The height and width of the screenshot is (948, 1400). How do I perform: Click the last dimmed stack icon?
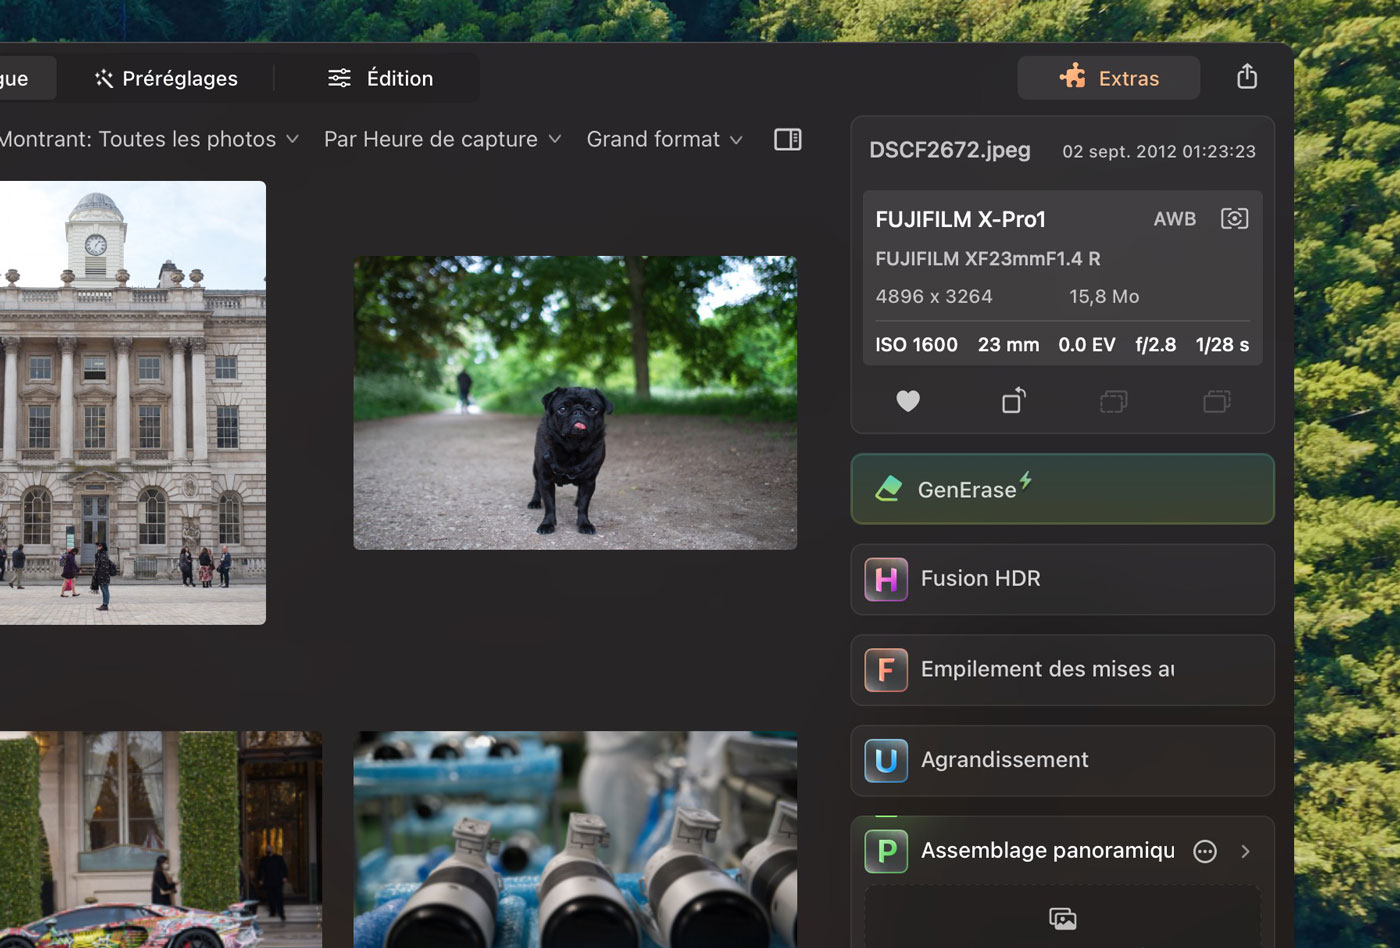(1217, 401)
